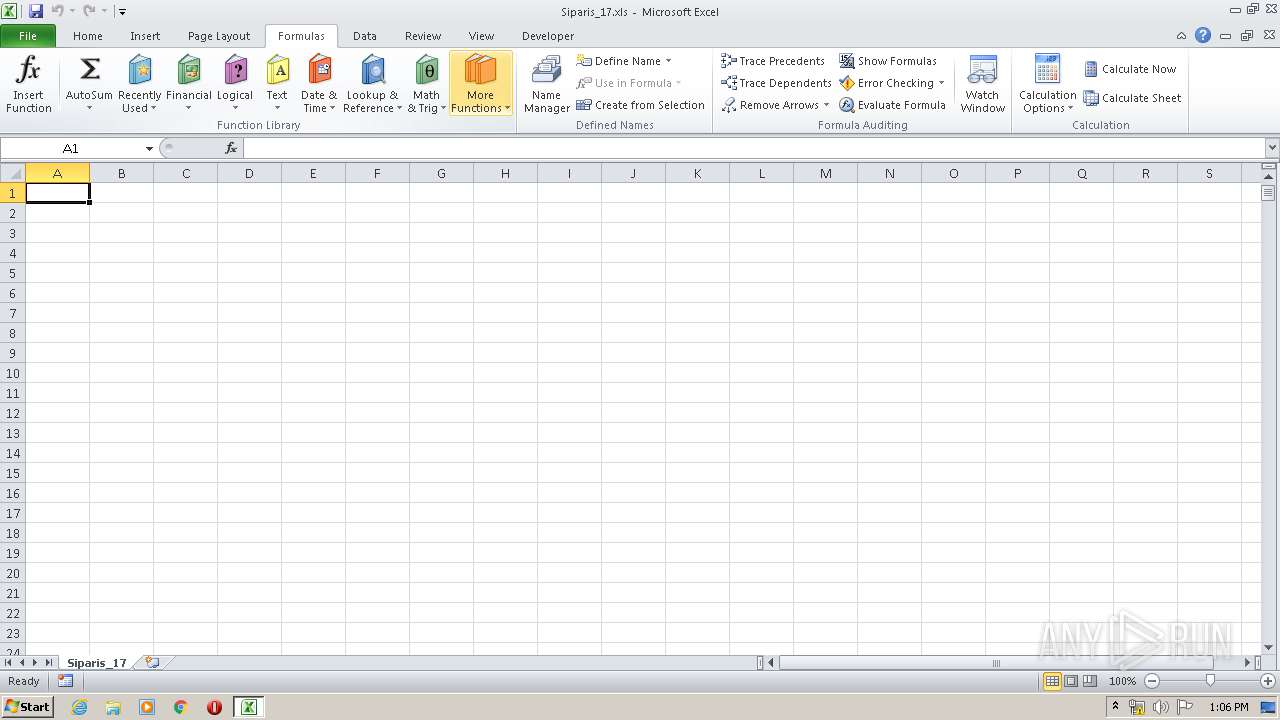Zoom out with the minus button
Screen dimensions: 1280x720
1152,681
